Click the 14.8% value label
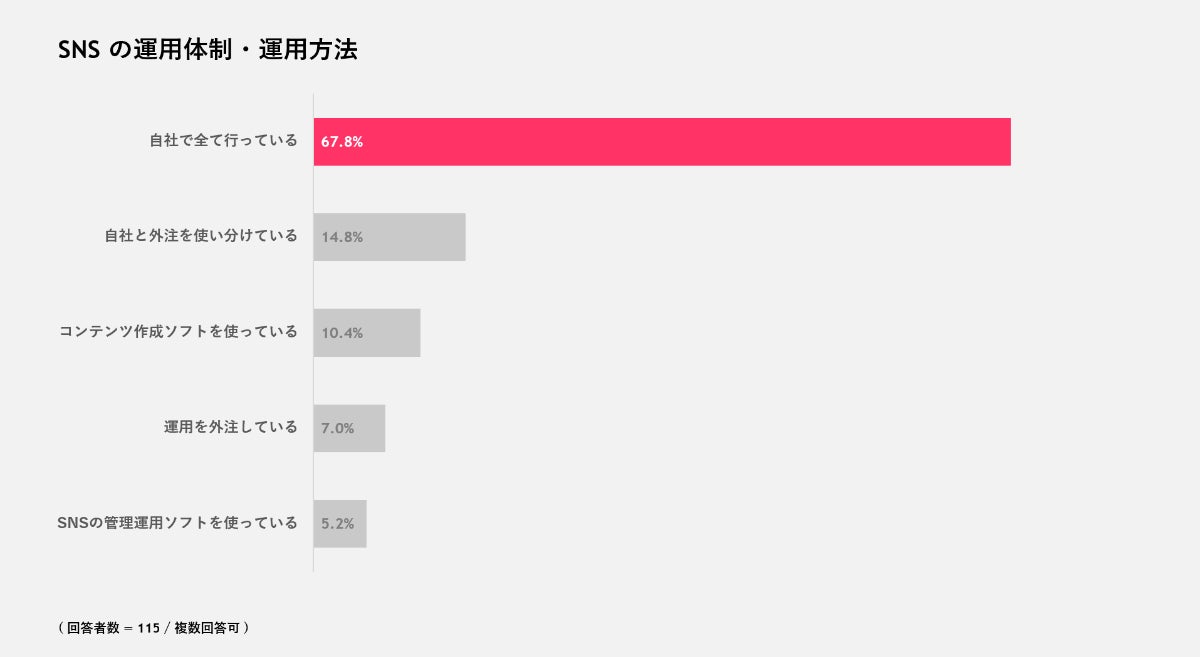This screenshot has width=1200, height=657. pyautogui.click(x=342, y=238)
